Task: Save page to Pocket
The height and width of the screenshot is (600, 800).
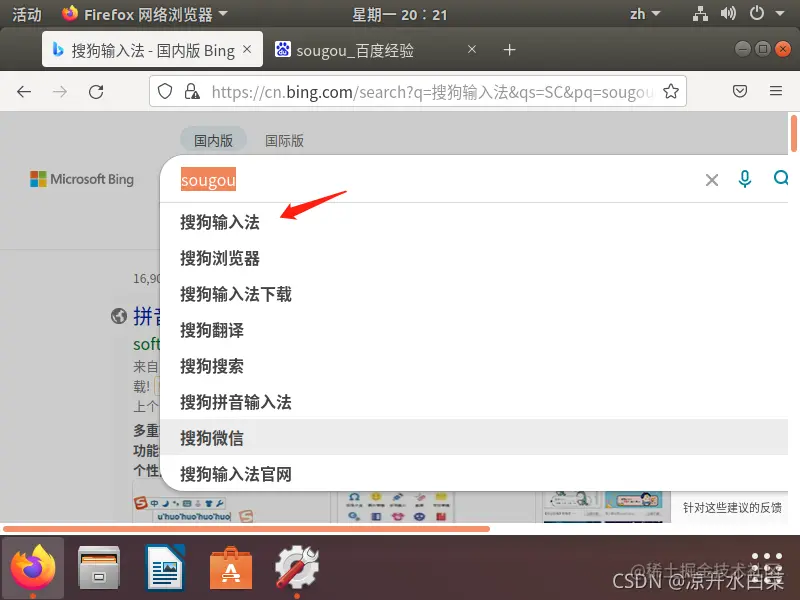Action: (x=740, y=91)
